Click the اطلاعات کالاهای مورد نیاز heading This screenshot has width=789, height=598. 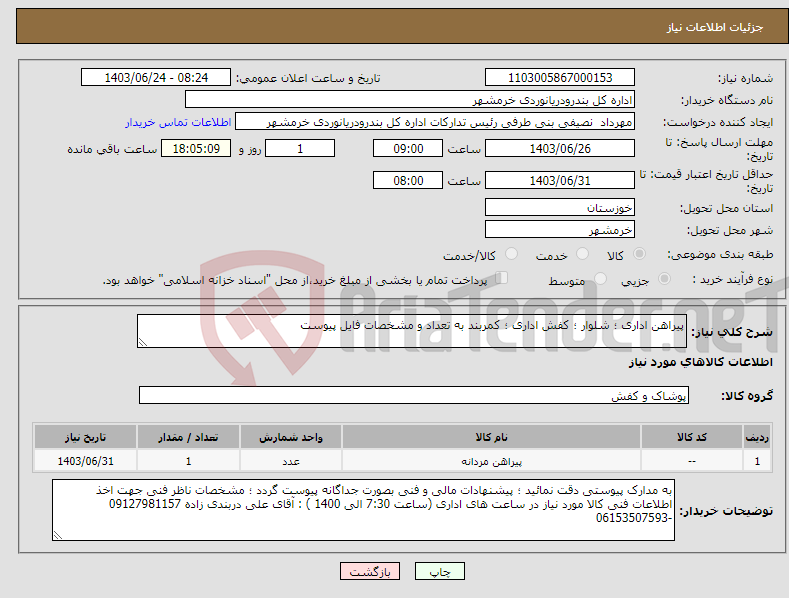[700, 362]
